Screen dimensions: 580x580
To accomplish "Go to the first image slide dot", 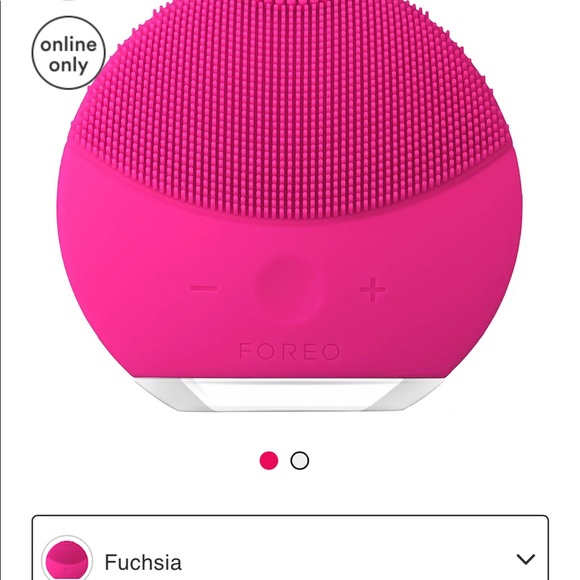I will click(x=269, y=461).
